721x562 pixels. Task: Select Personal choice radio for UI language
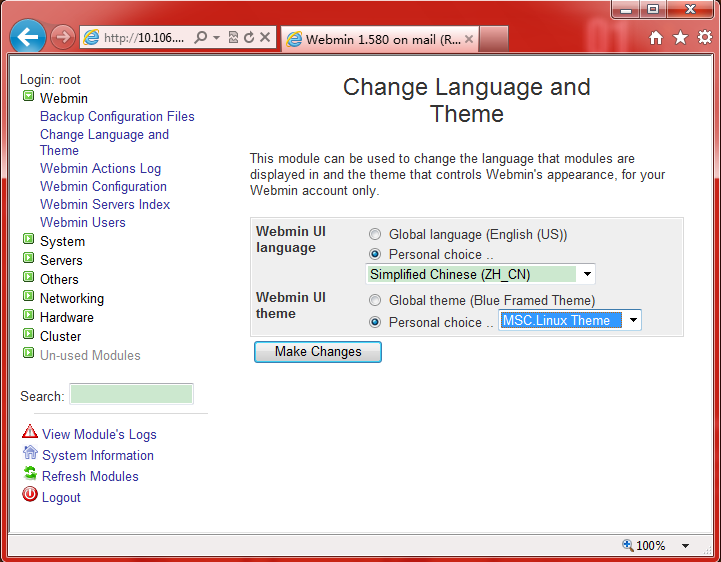pos(375,254)
